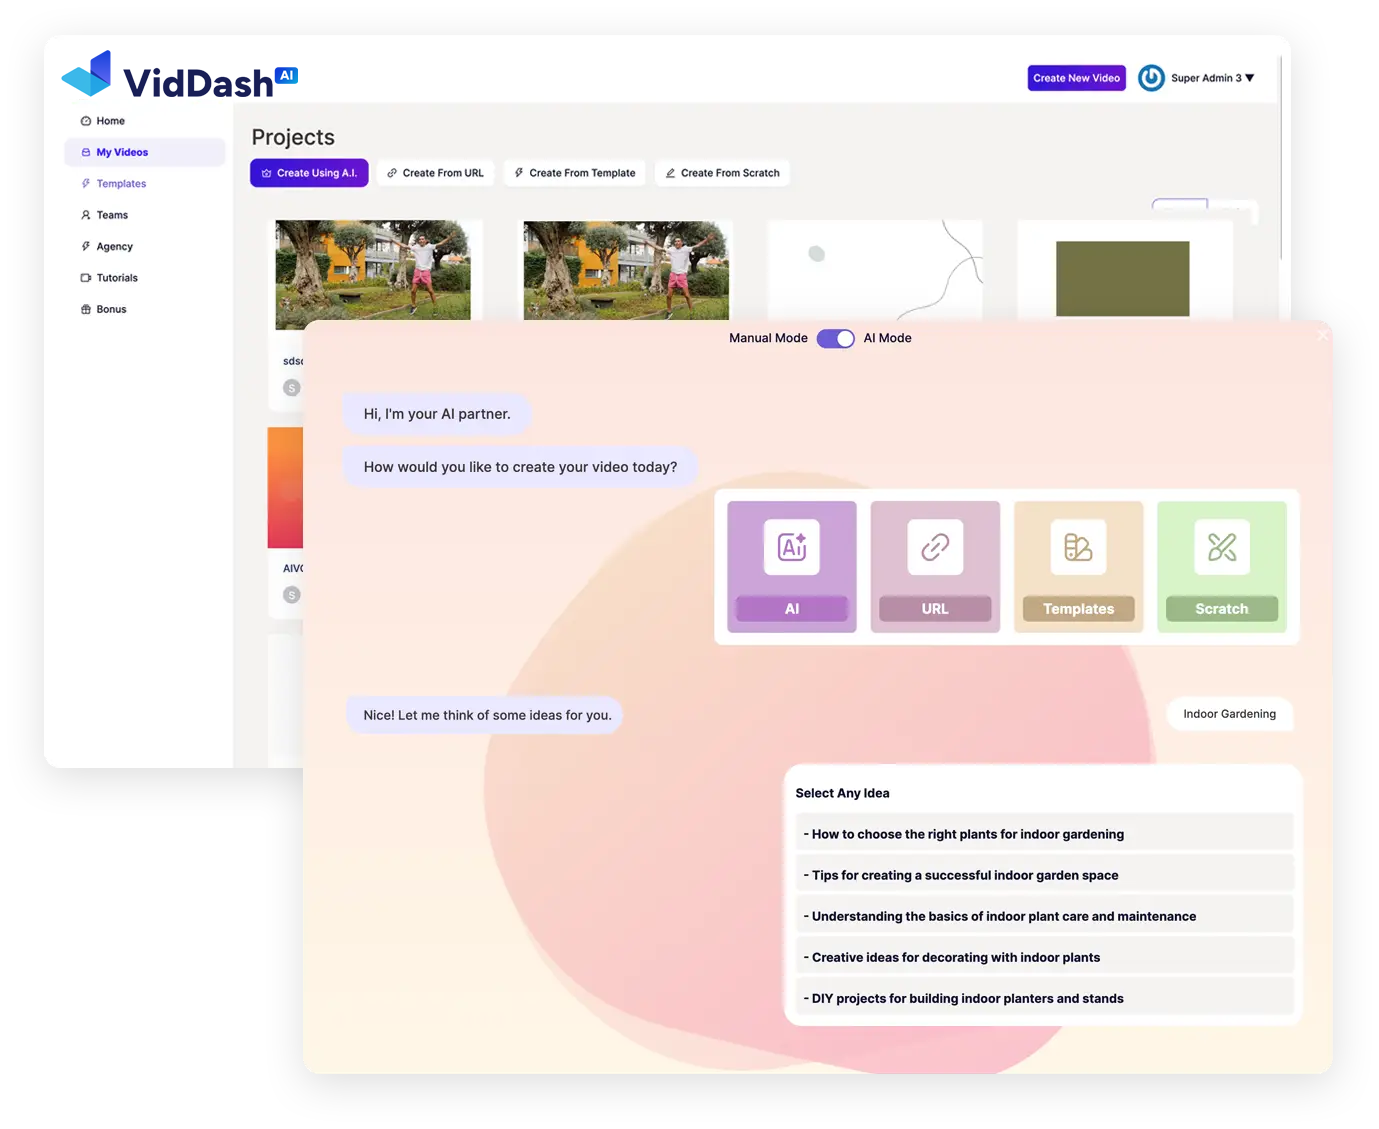This screenshot has height=1129, width=1379.
Task: Select the AI sparkle icon tile
Action: click(x=792, y=567)
